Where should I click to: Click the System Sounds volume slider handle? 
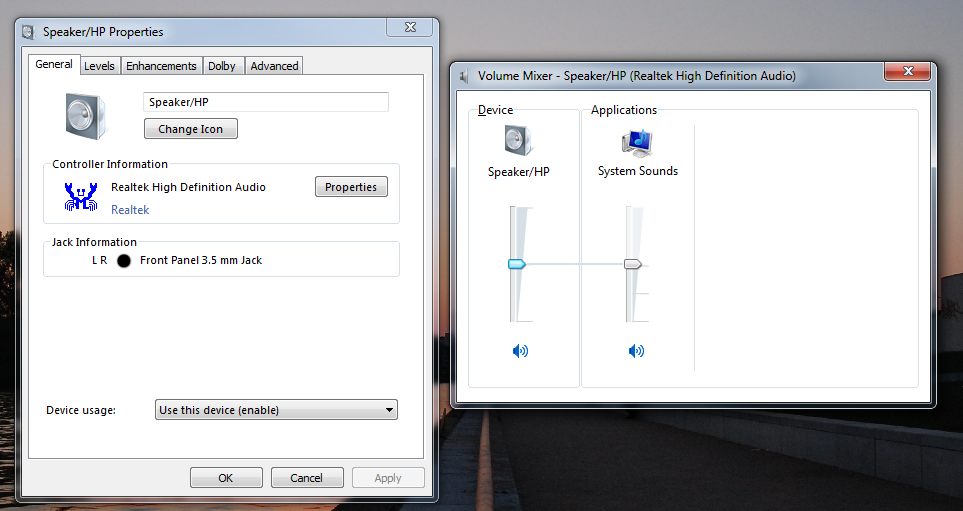(x=633, y=264)
